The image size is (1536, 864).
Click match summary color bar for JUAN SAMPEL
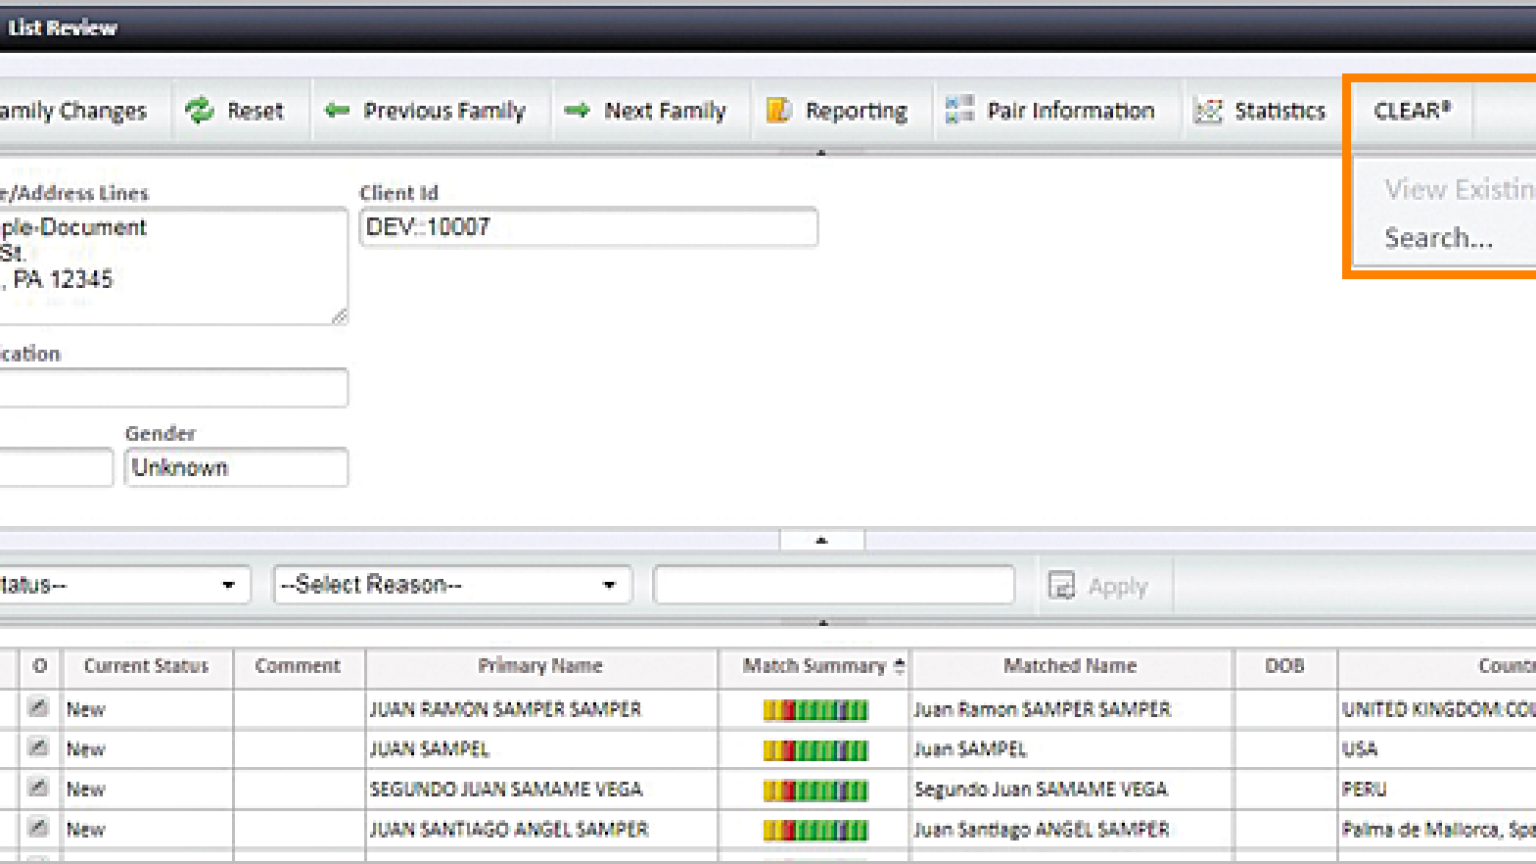coord(815,749)
